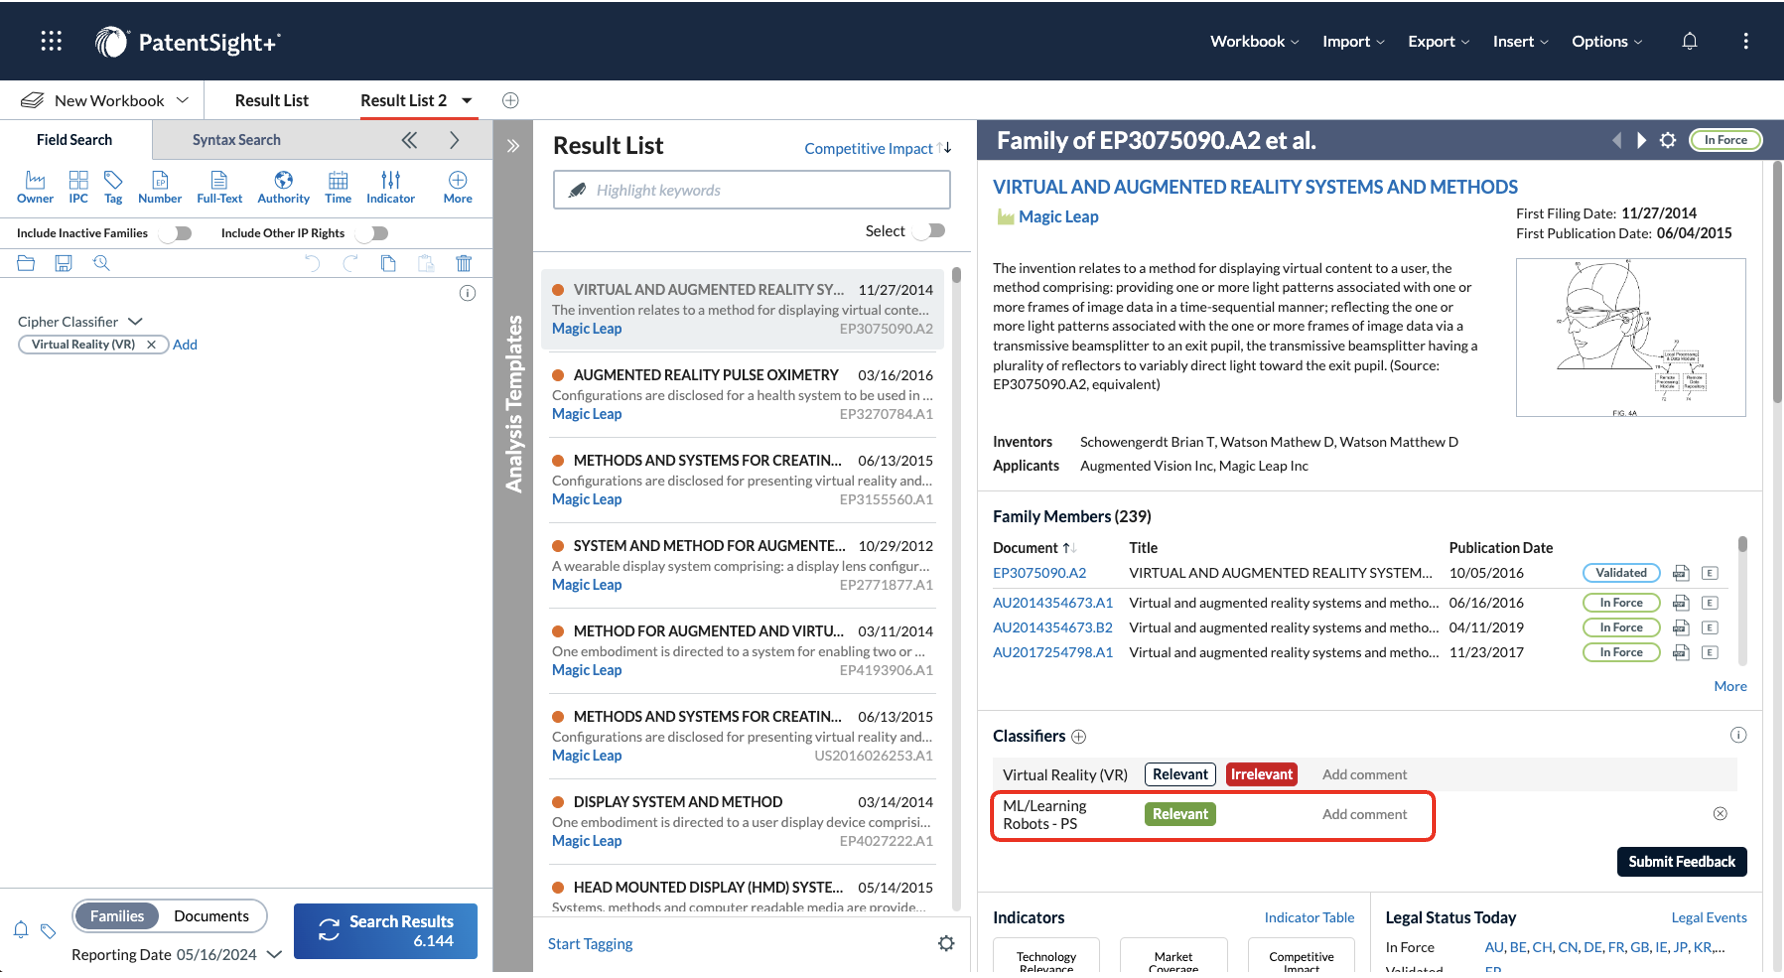
Task: Delete the search query with trash icon
Action: tap(464, 263)
